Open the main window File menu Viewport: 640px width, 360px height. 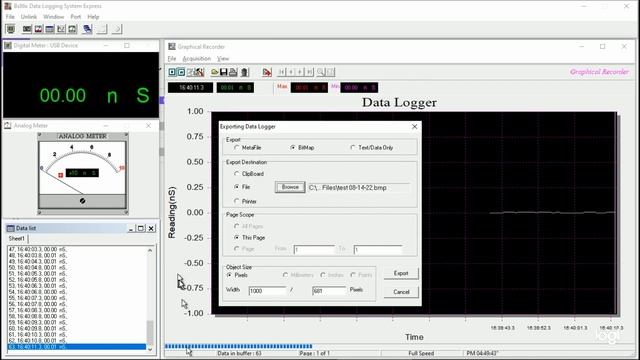pyautogui.click(x=10, y=17)
